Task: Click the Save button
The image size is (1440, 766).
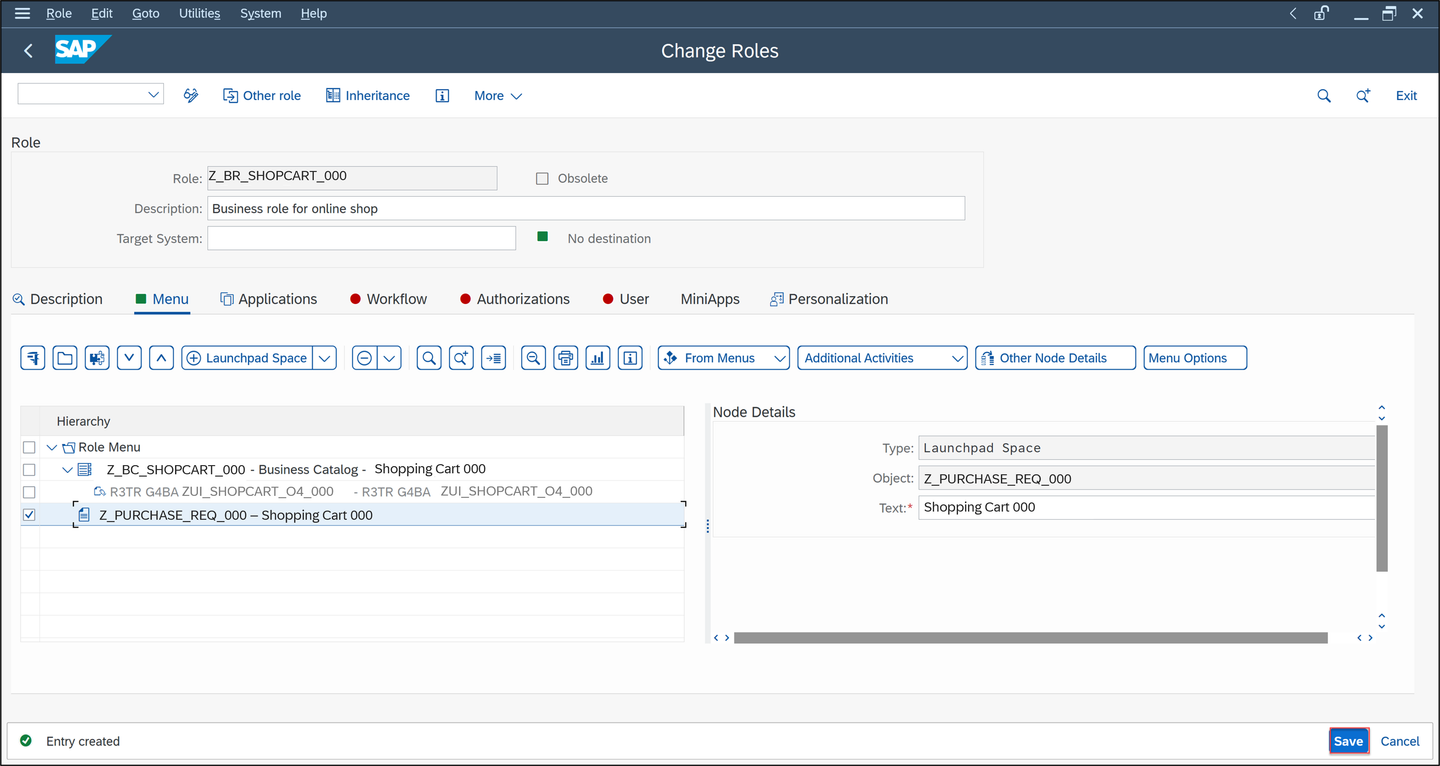Action: coord(1348,741)
